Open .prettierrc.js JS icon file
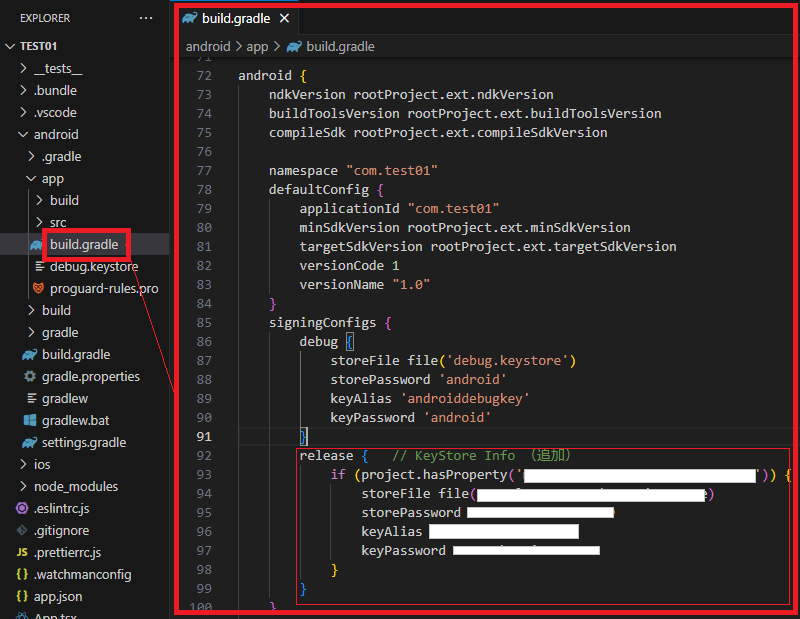 pyautogui.click(x=22, y=552)
